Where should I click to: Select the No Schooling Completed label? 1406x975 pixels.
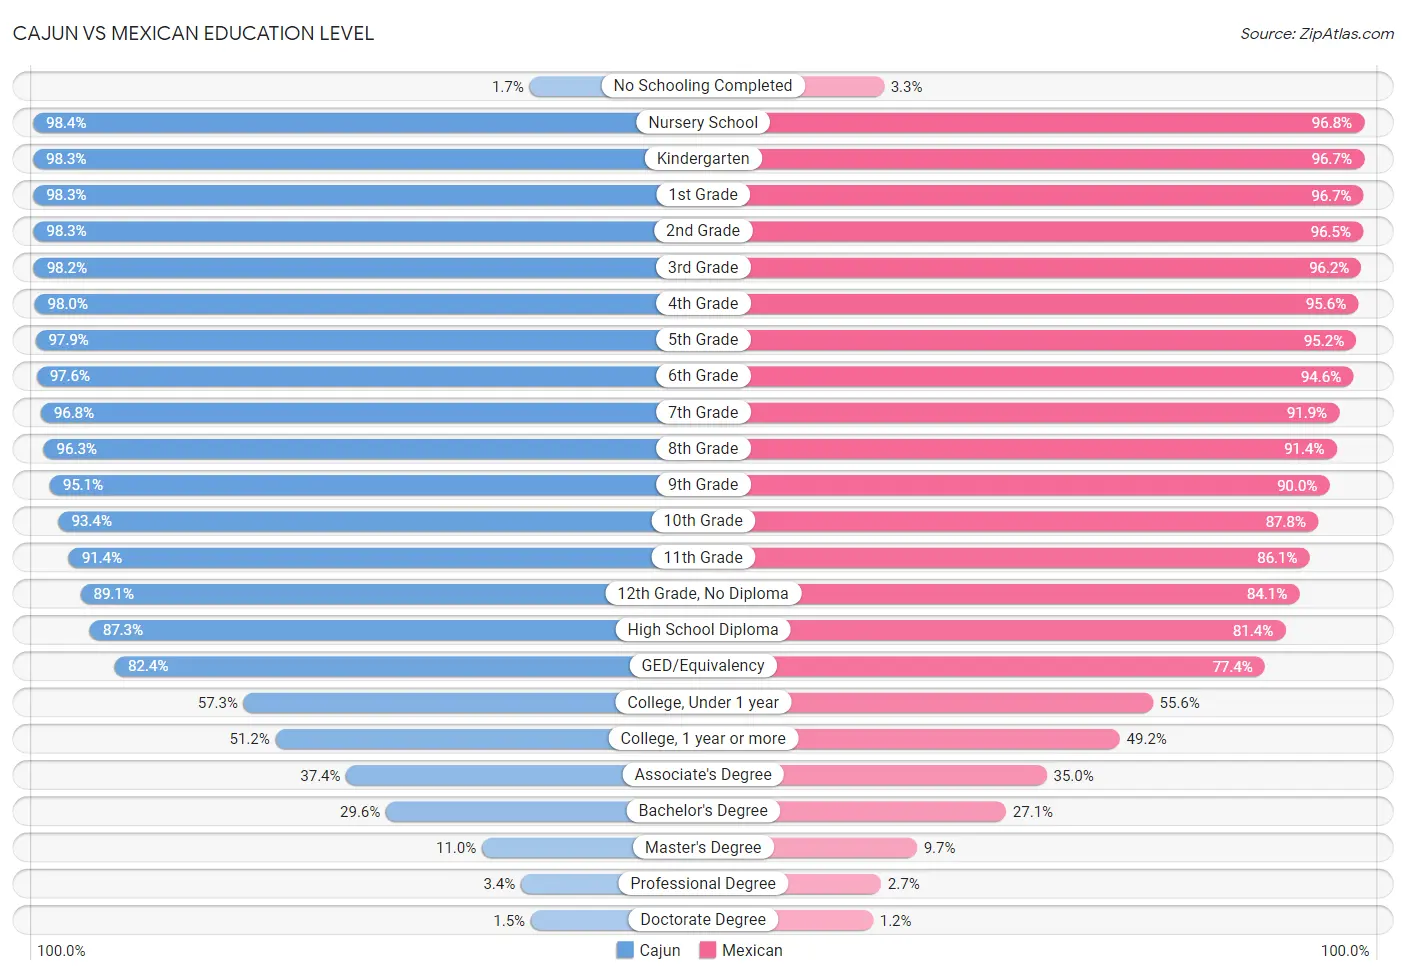[x=703, y=86]
